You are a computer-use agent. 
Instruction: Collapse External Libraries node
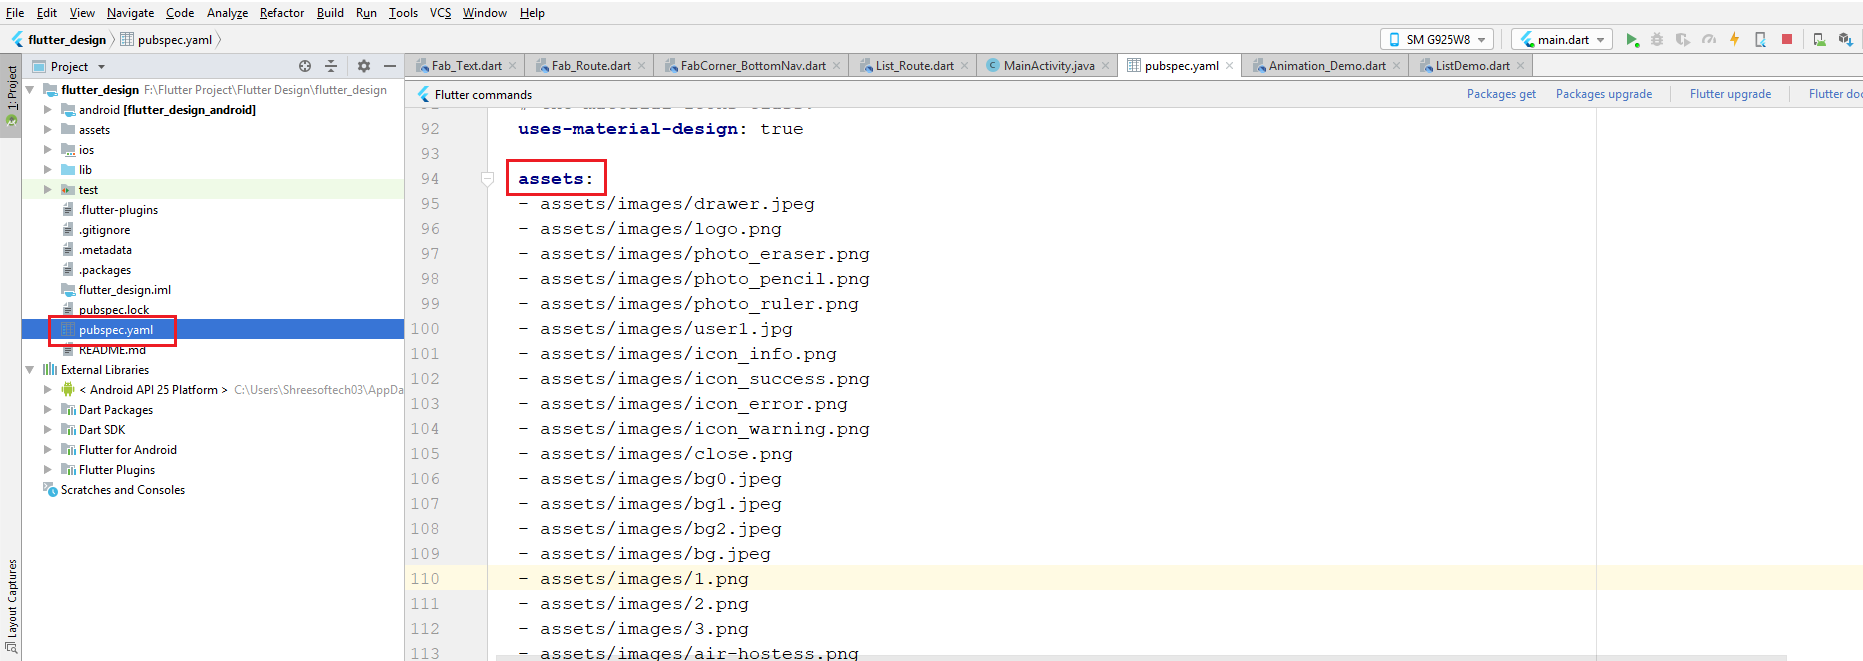pyautogui.click(x=30, y=370)
